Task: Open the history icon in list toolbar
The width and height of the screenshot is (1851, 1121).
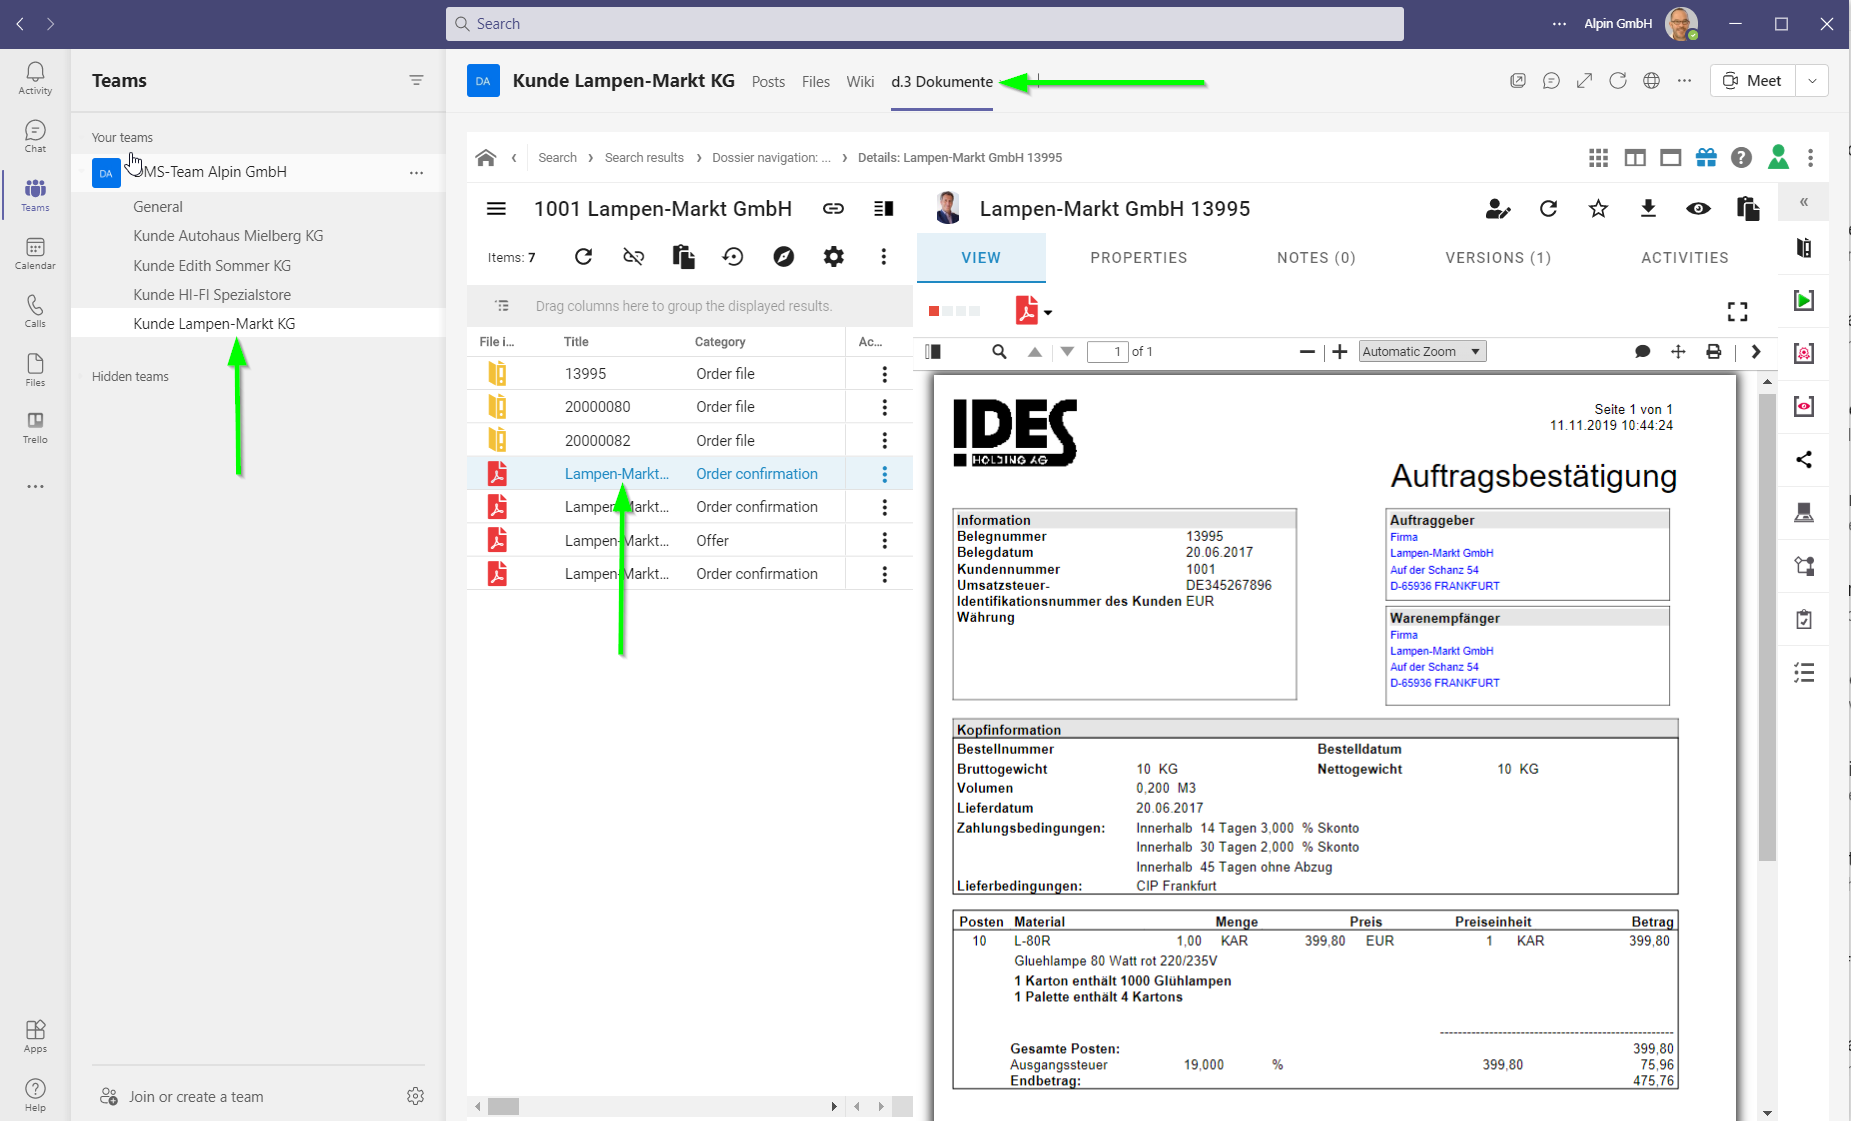Action: click(733, 257)
